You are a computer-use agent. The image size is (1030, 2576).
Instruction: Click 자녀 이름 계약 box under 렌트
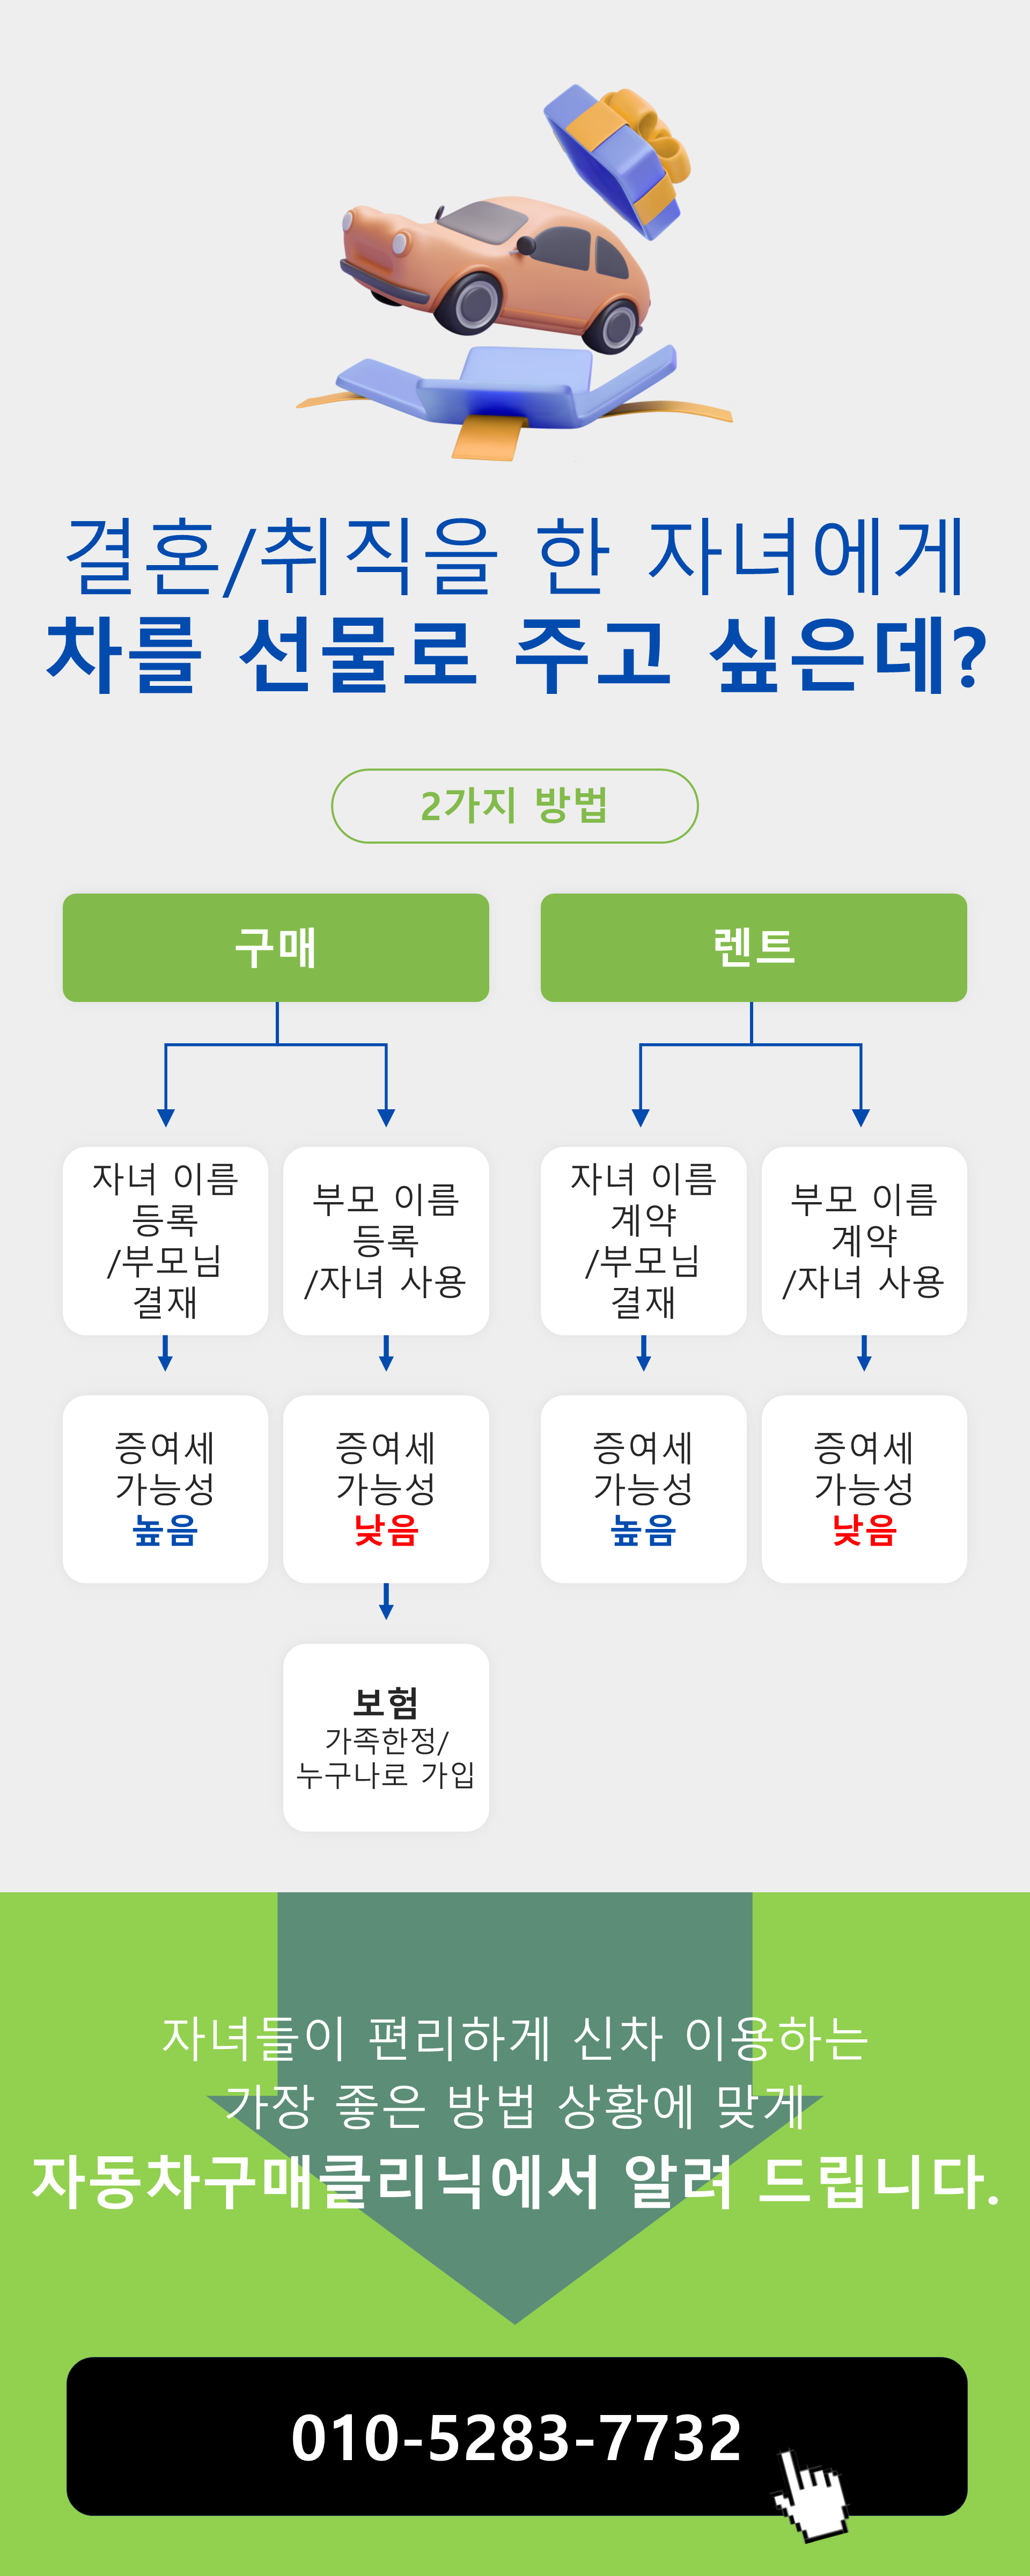pos(643,1240)
